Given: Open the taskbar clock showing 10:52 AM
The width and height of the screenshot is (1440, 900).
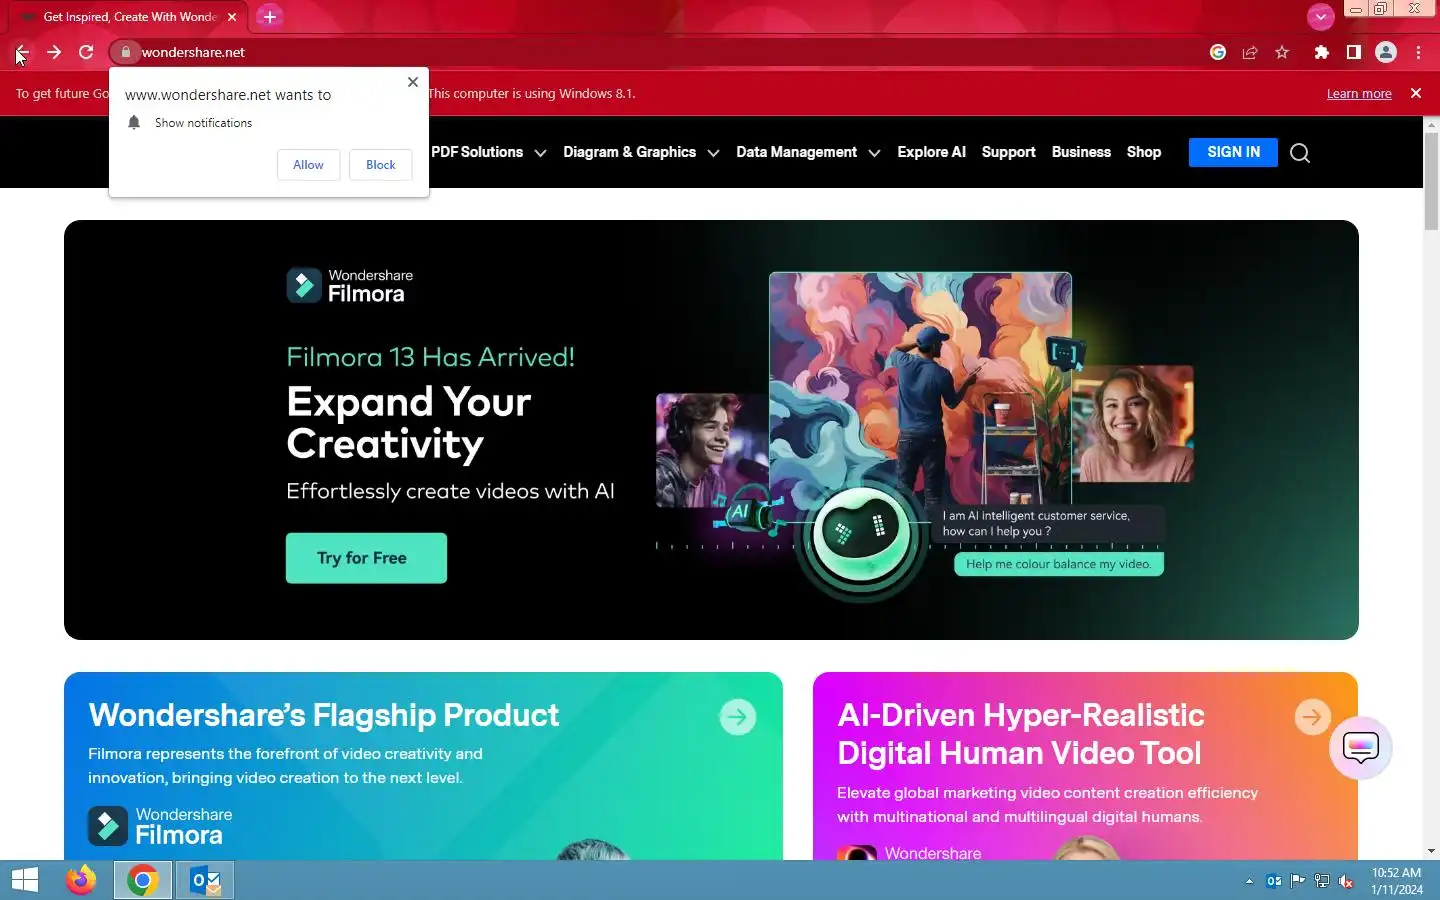Looking at the screenshot, I should [1397, 881].
